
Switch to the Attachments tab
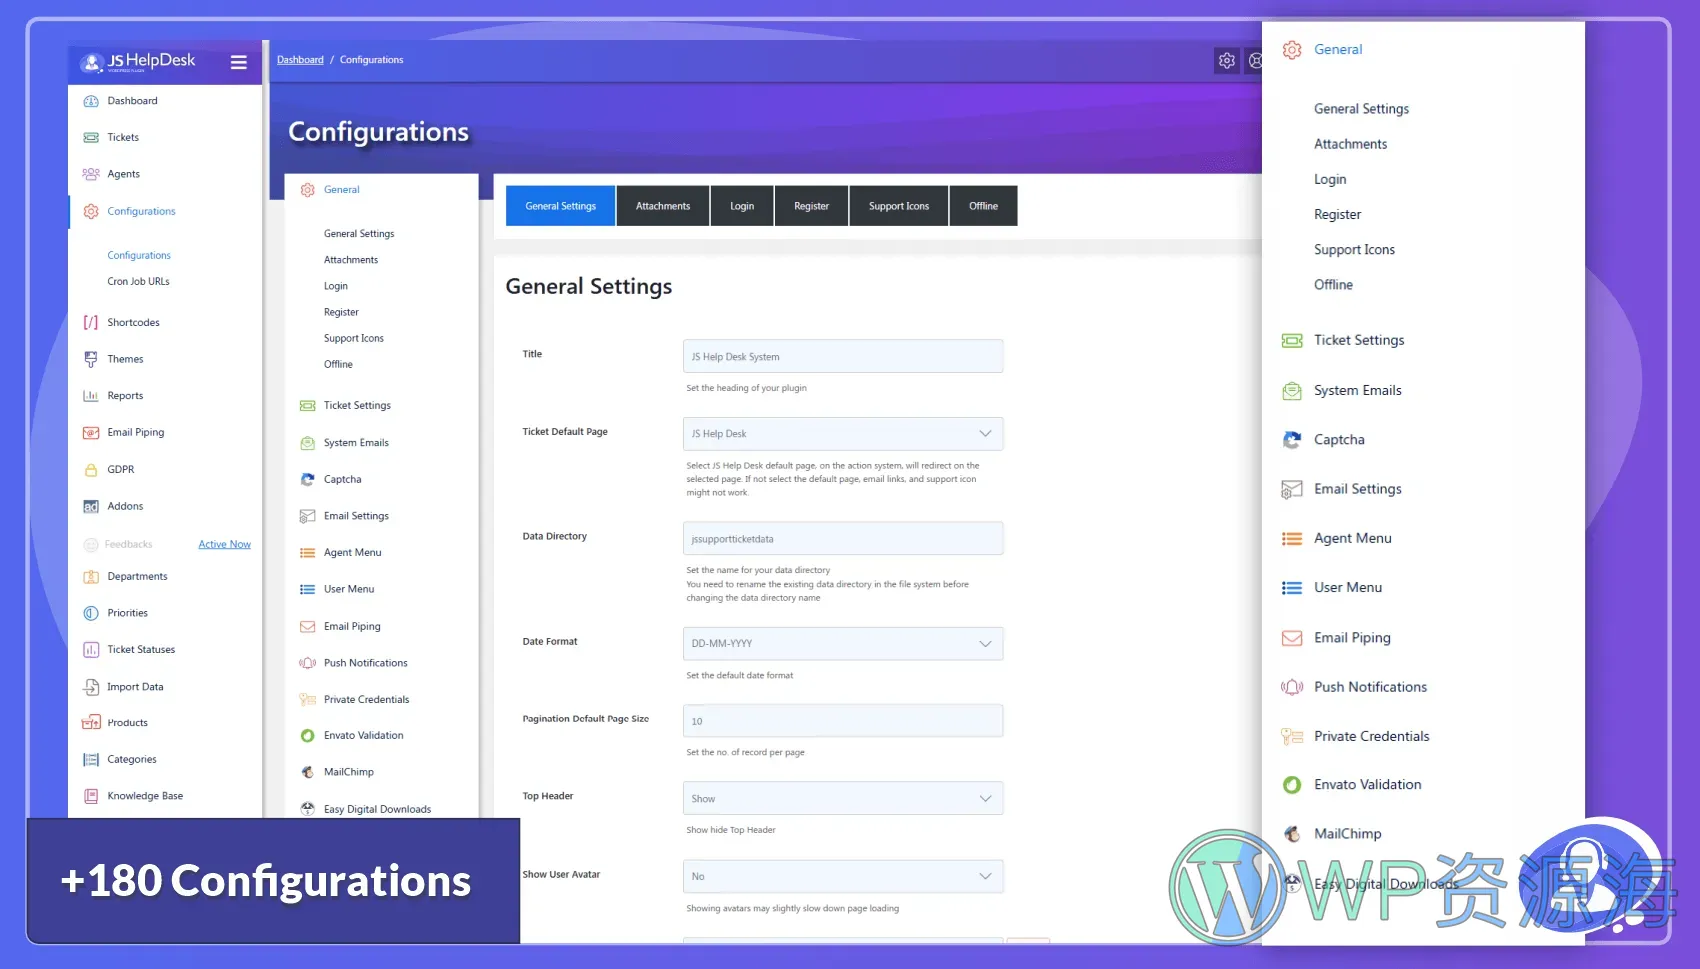662,205
